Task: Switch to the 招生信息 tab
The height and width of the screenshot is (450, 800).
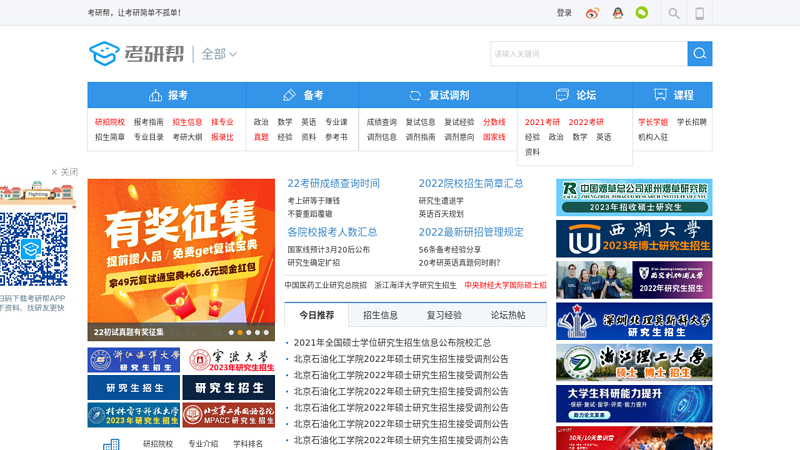Action: [380, 315]
